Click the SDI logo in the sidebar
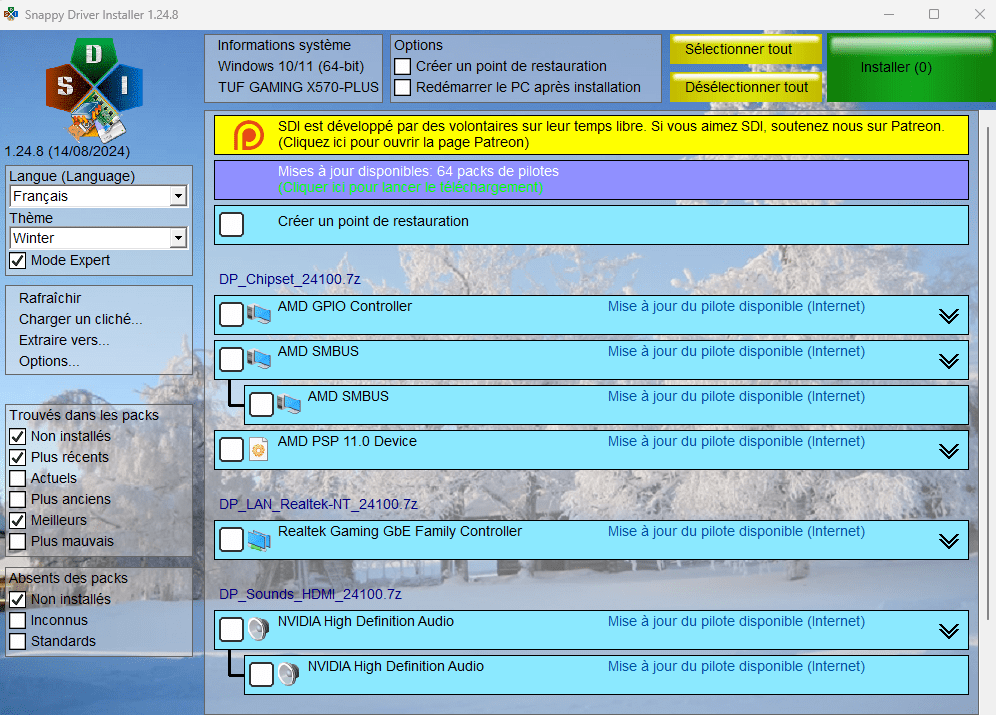996x715 pixels. click(x=91, y=89)
